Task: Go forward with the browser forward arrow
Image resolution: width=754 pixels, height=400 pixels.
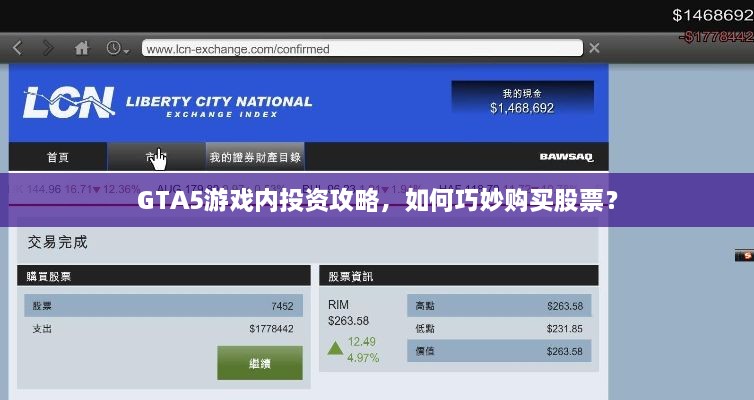Action: click(x=48, y=48)
